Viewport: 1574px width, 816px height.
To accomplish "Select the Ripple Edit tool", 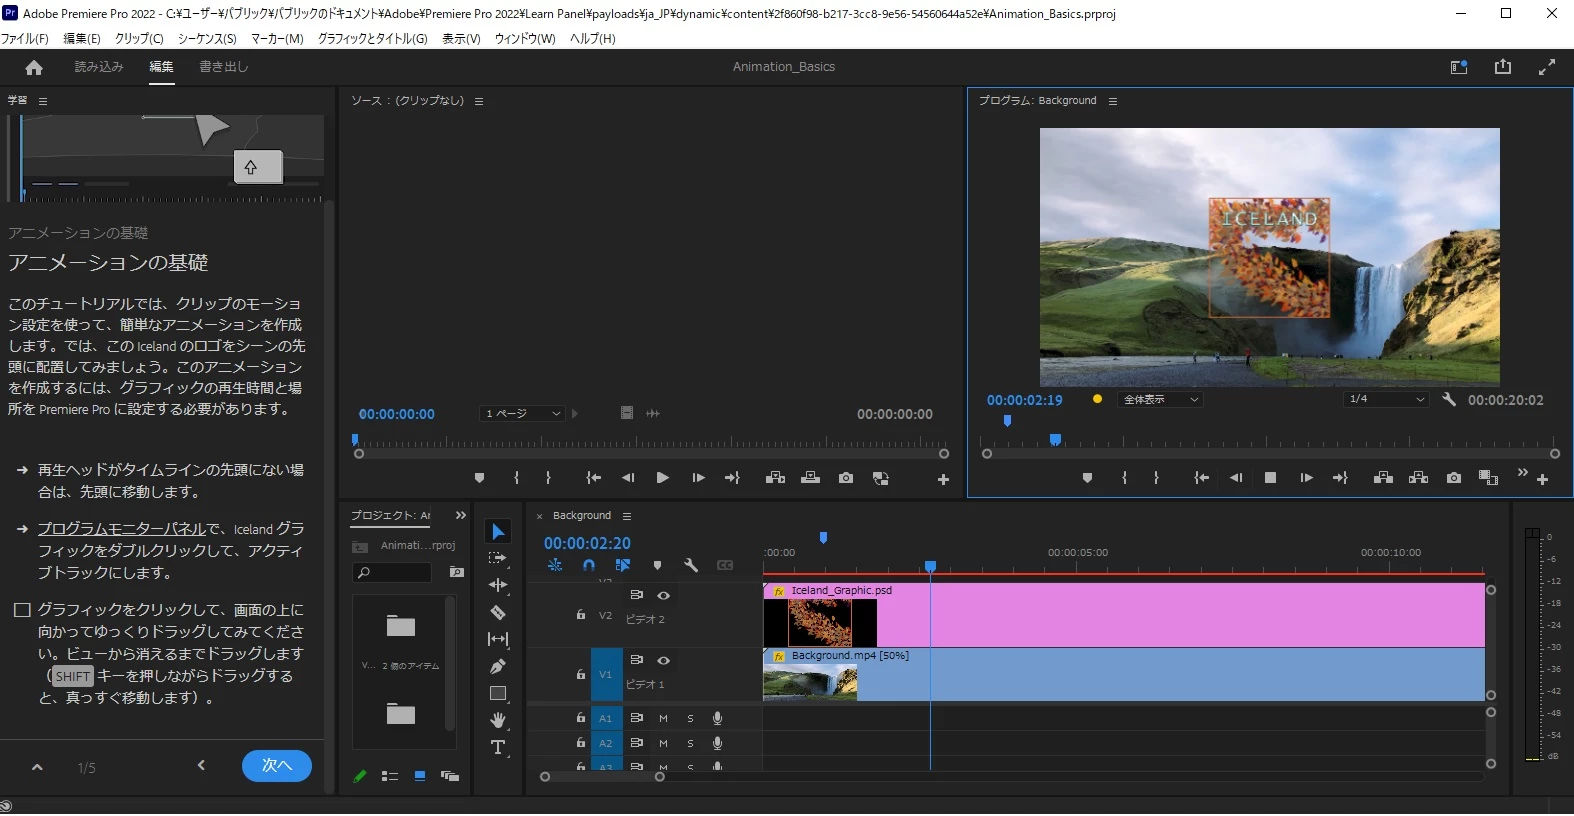I will pyautogui.click(x=498, y=585).
